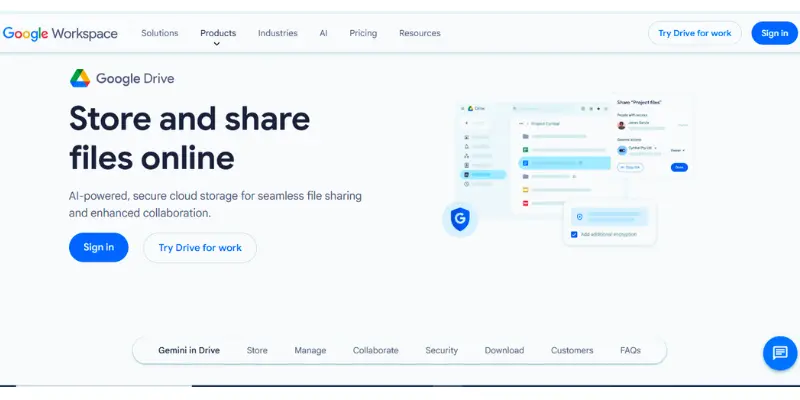The height and width of the screenshot is (400, 800).
Task: Click the yellow Slides file icon in preview
Action: point(524,188)
